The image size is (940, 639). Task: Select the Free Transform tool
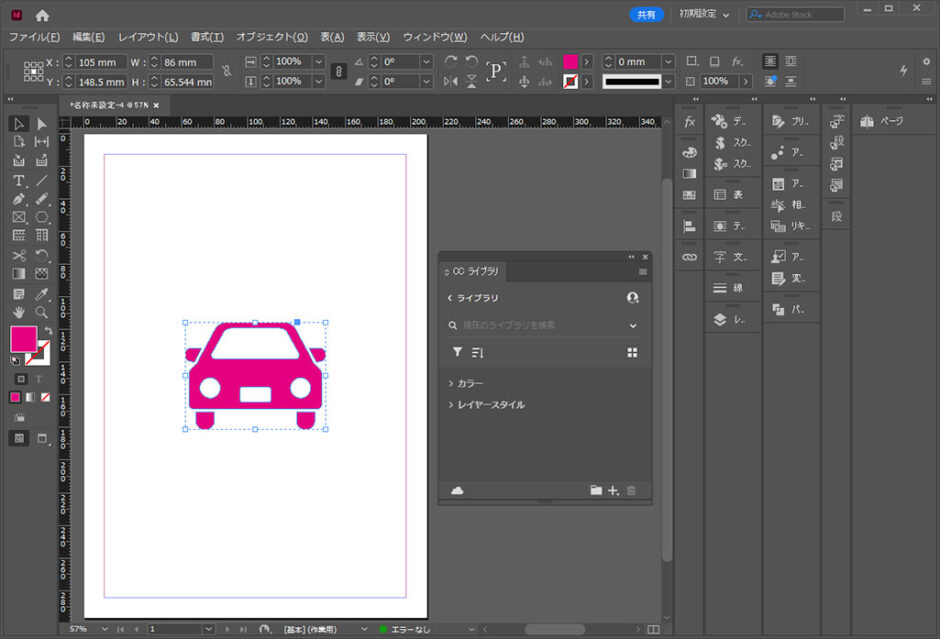click(x=41, y=255)
